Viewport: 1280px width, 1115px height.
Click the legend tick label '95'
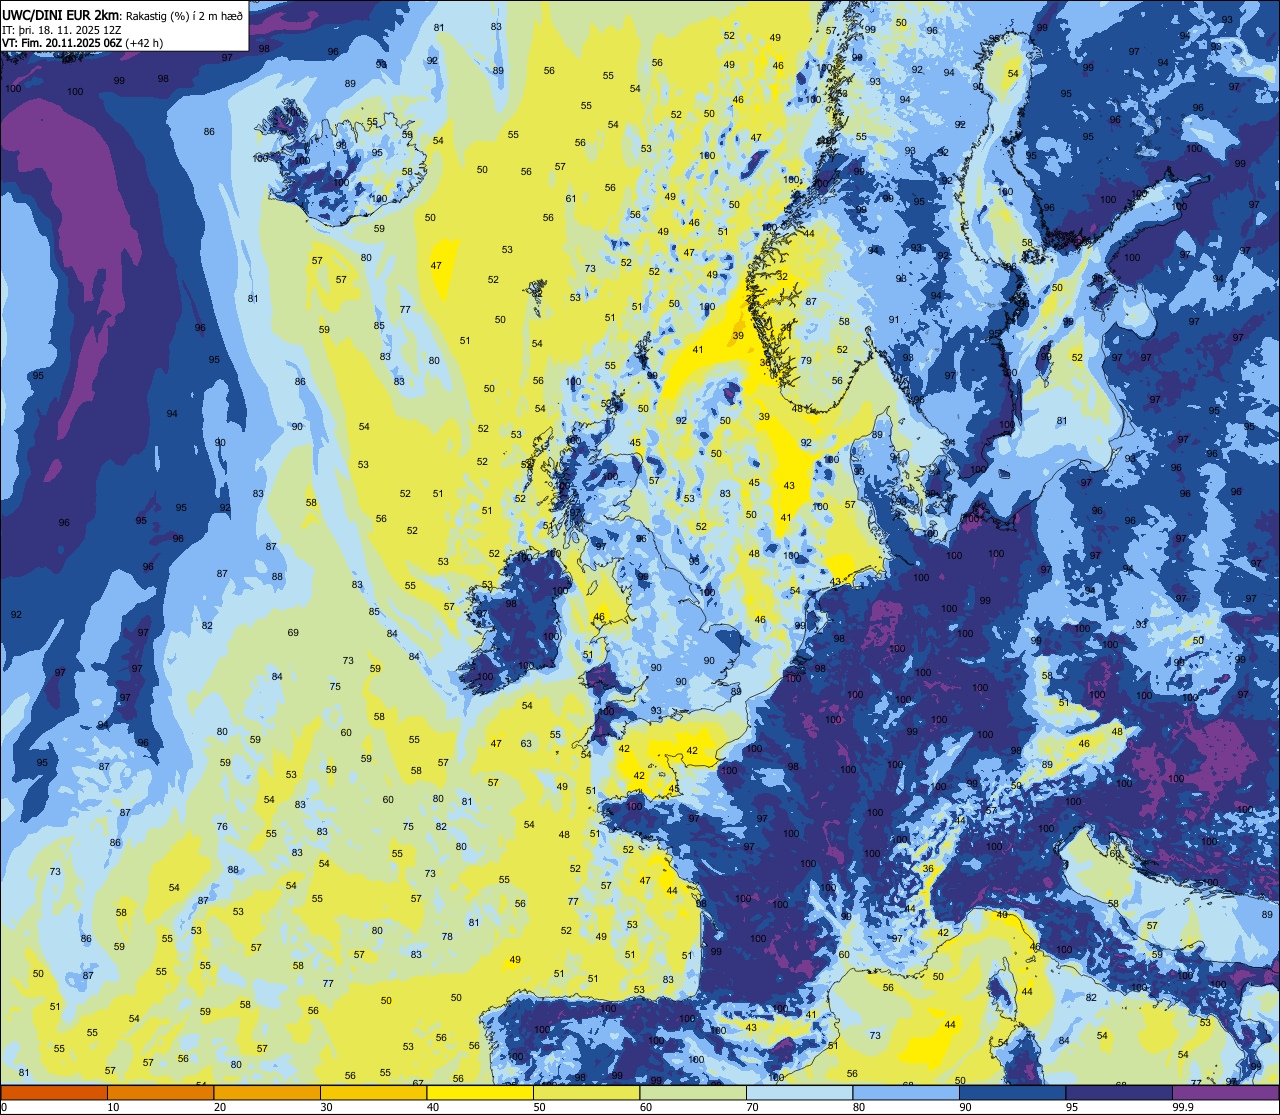tap(1072, 1107)
